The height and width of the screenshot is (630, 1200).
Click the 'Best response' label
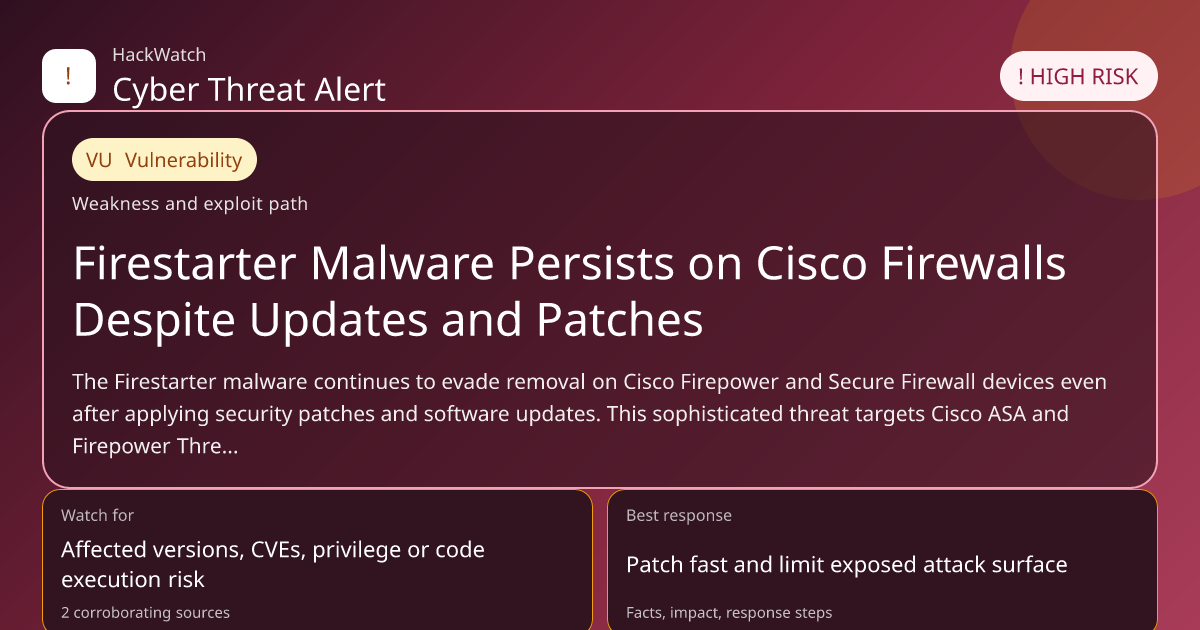[x=678, y=515]
